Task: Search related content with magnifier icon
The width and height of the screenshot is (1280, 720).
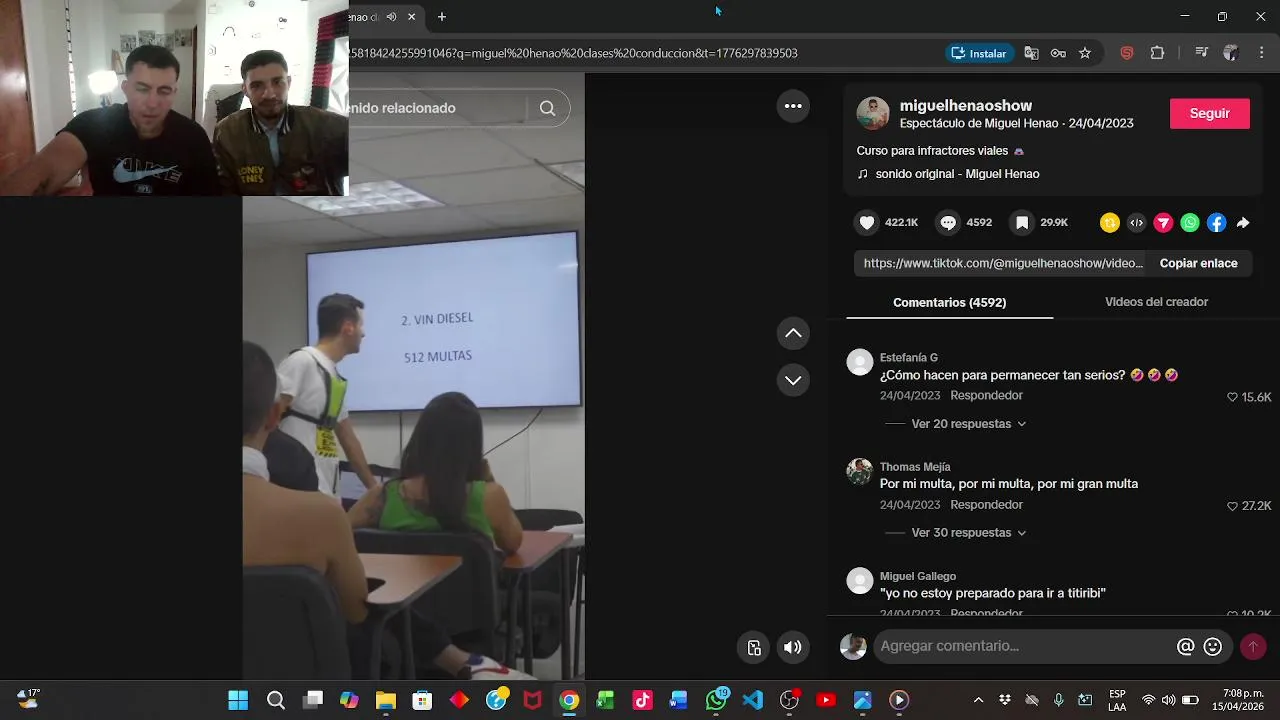Action: [547, 108]
